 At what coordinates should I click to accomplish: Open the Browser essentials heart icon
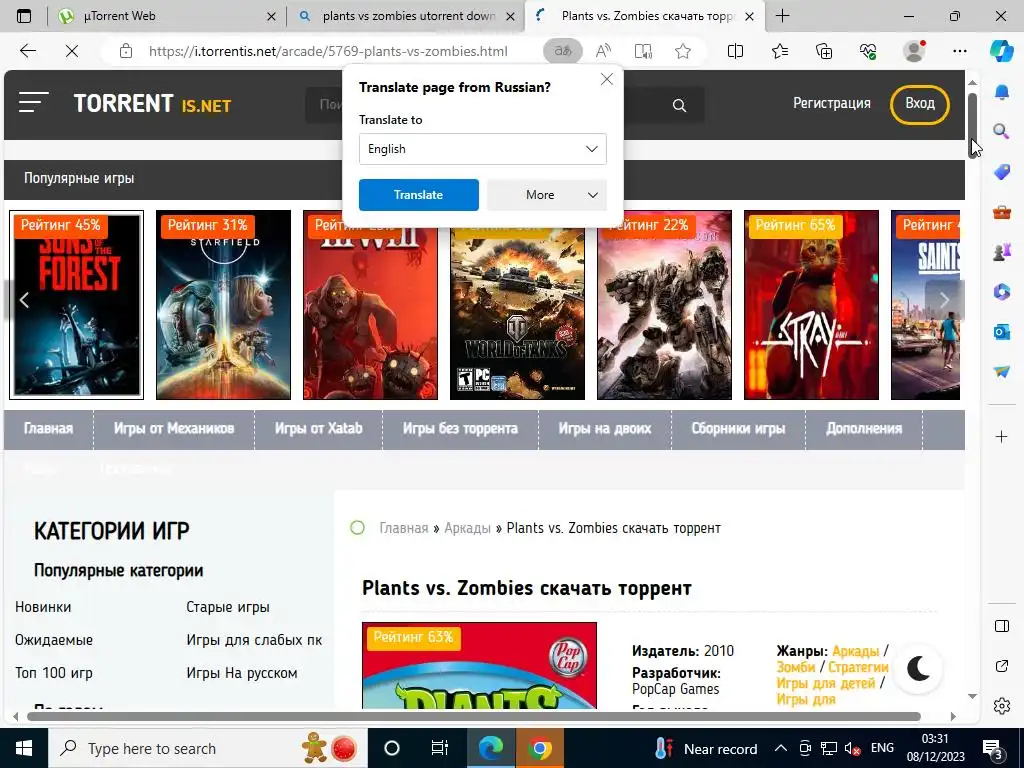(868, 51)
